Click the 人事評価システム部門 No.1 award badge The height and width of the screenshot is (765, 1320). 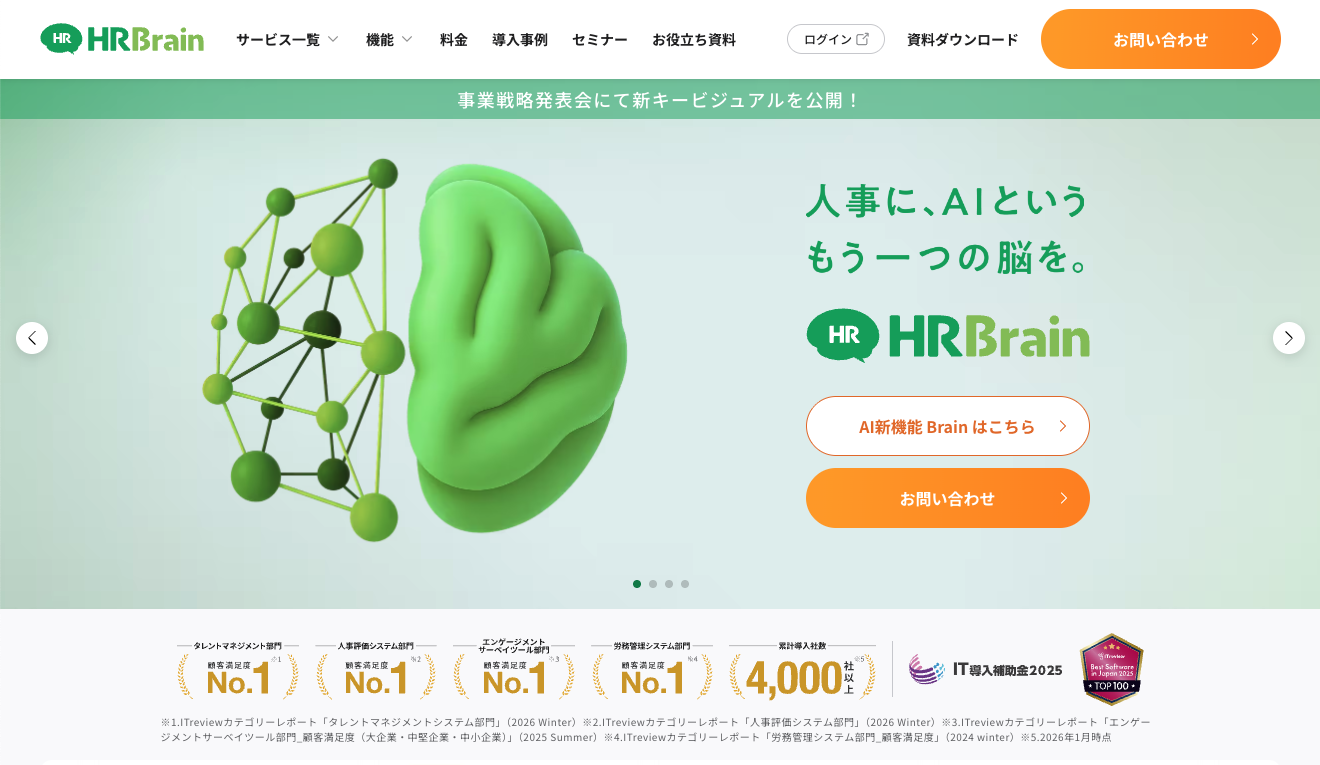pyautogui.click(x=375, y=668)
